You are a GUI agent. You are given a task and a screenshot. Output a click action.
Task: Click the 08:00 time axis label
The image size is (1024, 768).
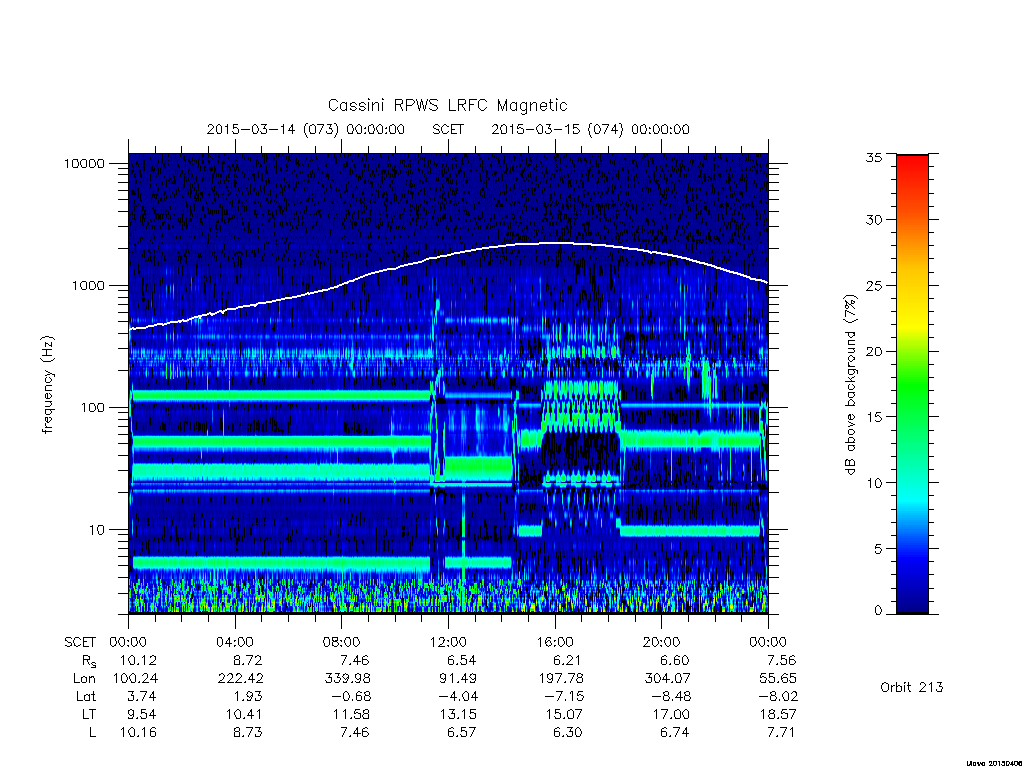(342, 642)
